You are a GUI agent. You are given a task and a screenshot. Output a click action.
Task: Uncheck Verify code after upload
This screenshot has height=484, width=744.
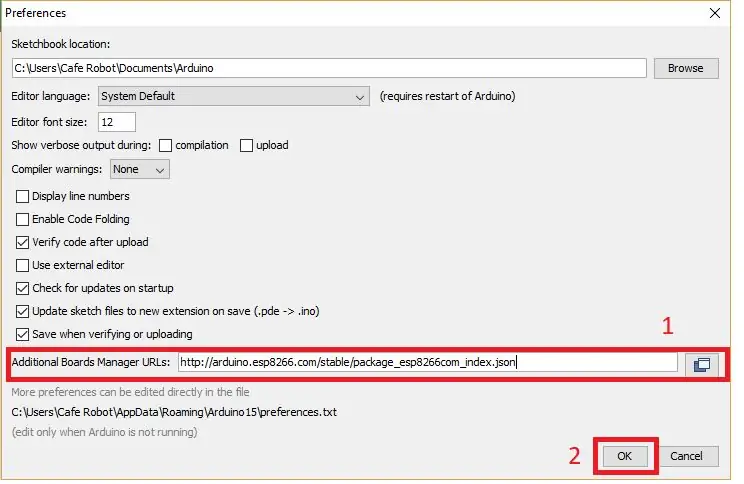point(22,242)
